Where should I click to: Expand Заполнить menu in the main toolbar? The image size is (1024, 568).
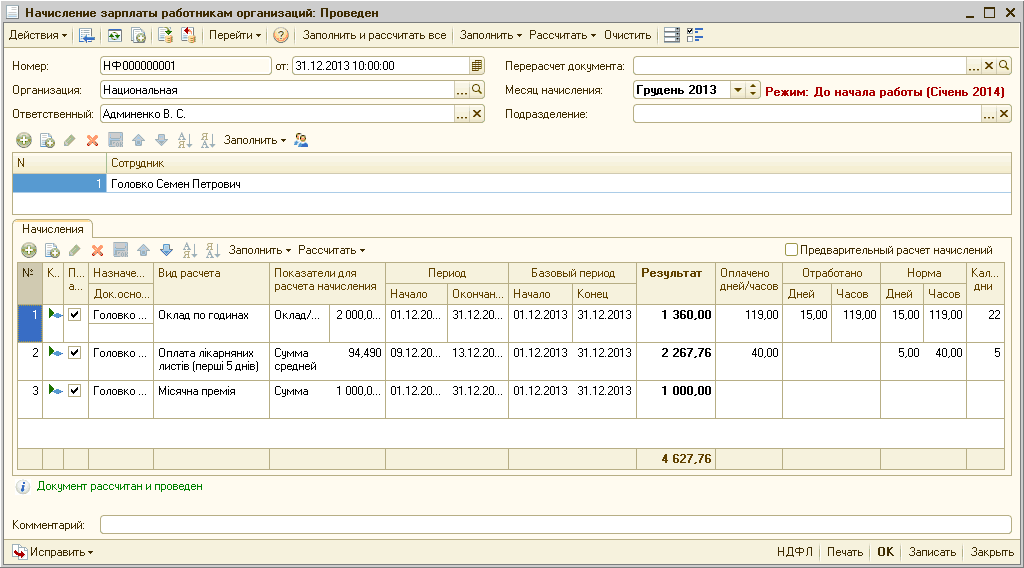click(x=490, y=35)
